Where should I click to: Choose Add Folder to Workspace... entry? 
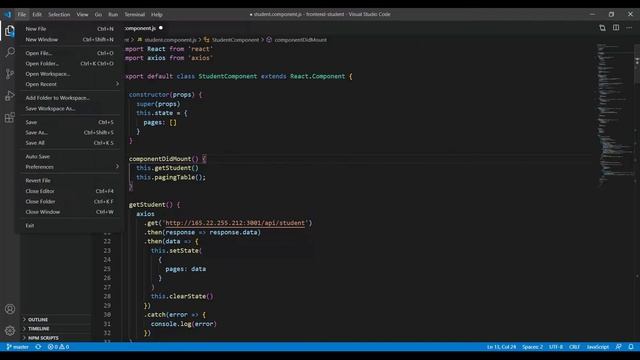70,98
